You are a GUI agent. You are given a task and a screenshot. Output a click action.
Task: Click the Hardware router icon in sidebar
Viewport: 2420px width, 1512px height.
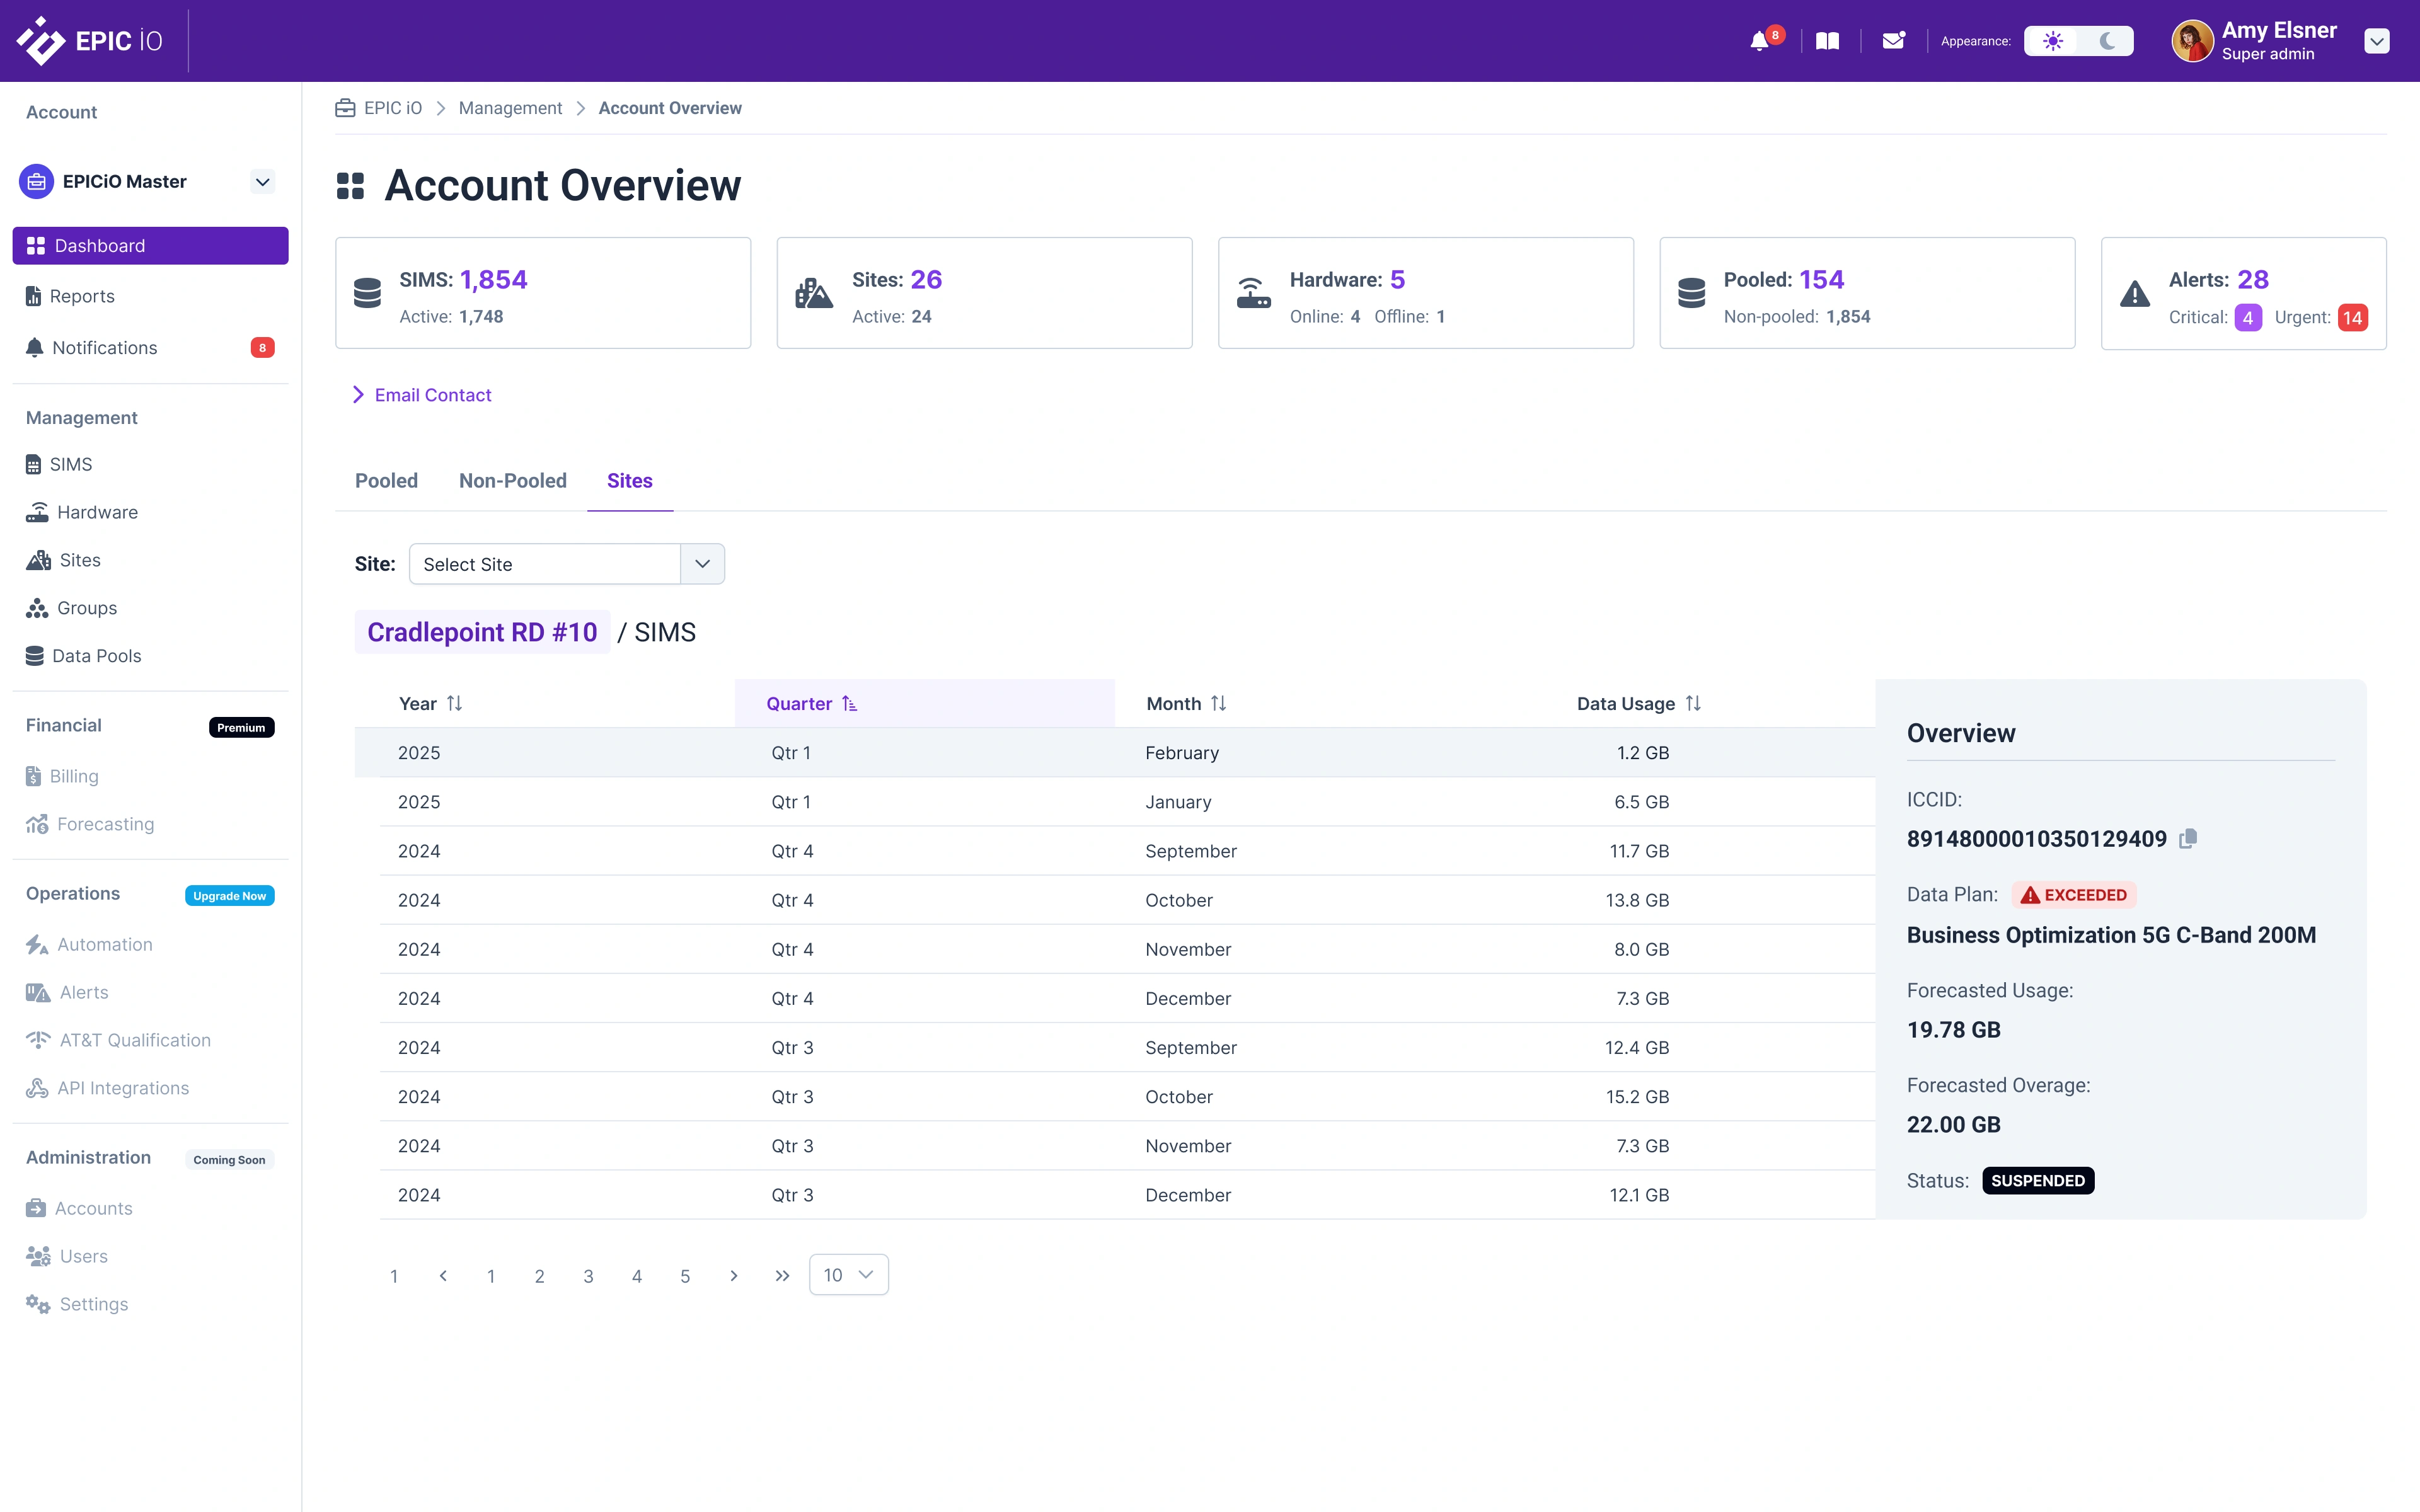coord(37,512)
